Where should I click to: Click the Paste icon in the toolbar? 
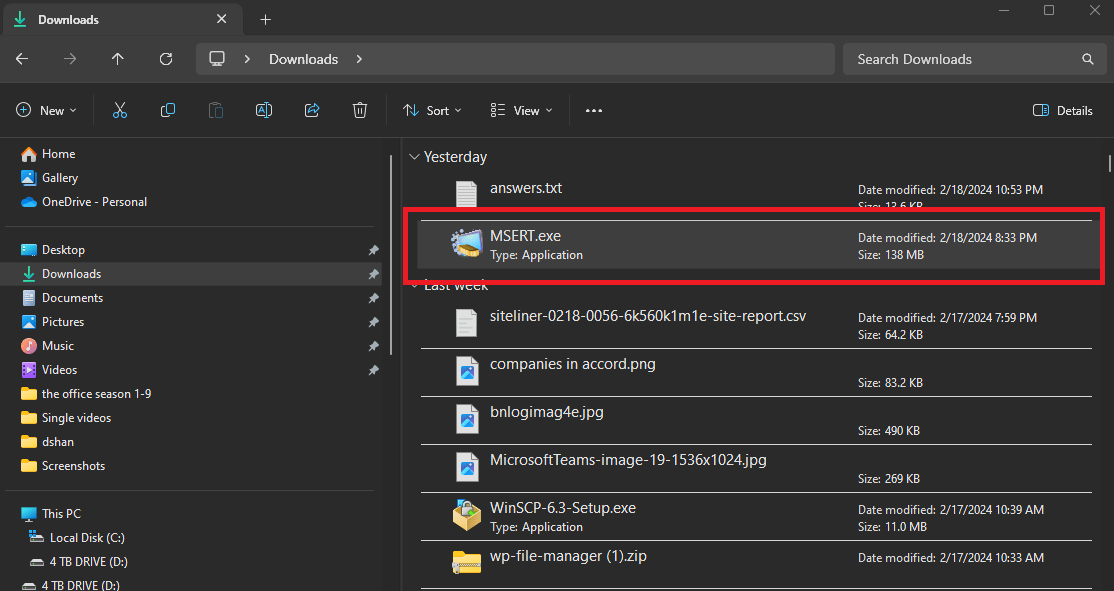click(215, 110)
